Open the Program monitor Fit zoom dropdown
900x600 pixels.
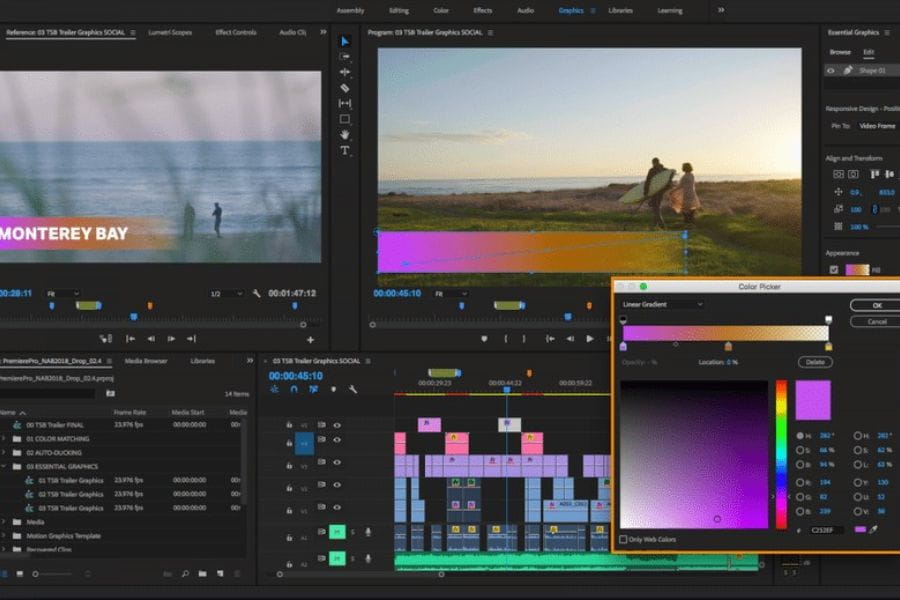pos(450,293)
